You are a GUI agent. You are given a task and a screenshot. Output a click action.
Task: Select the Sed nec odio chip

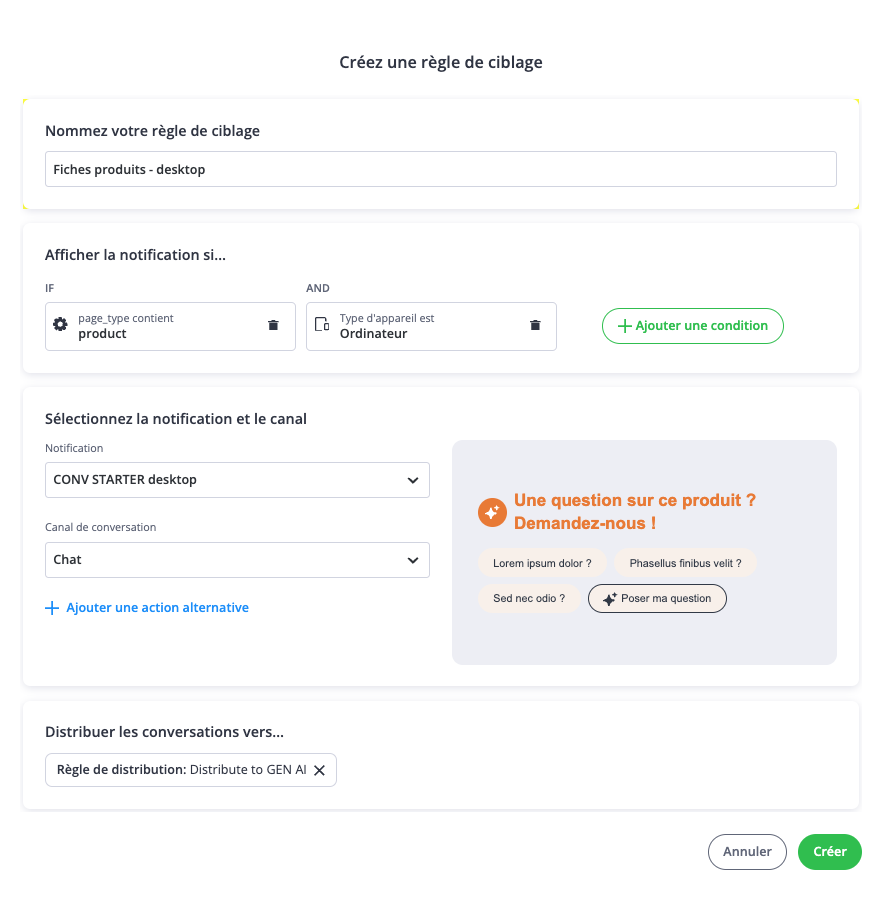tap(529, 599)
